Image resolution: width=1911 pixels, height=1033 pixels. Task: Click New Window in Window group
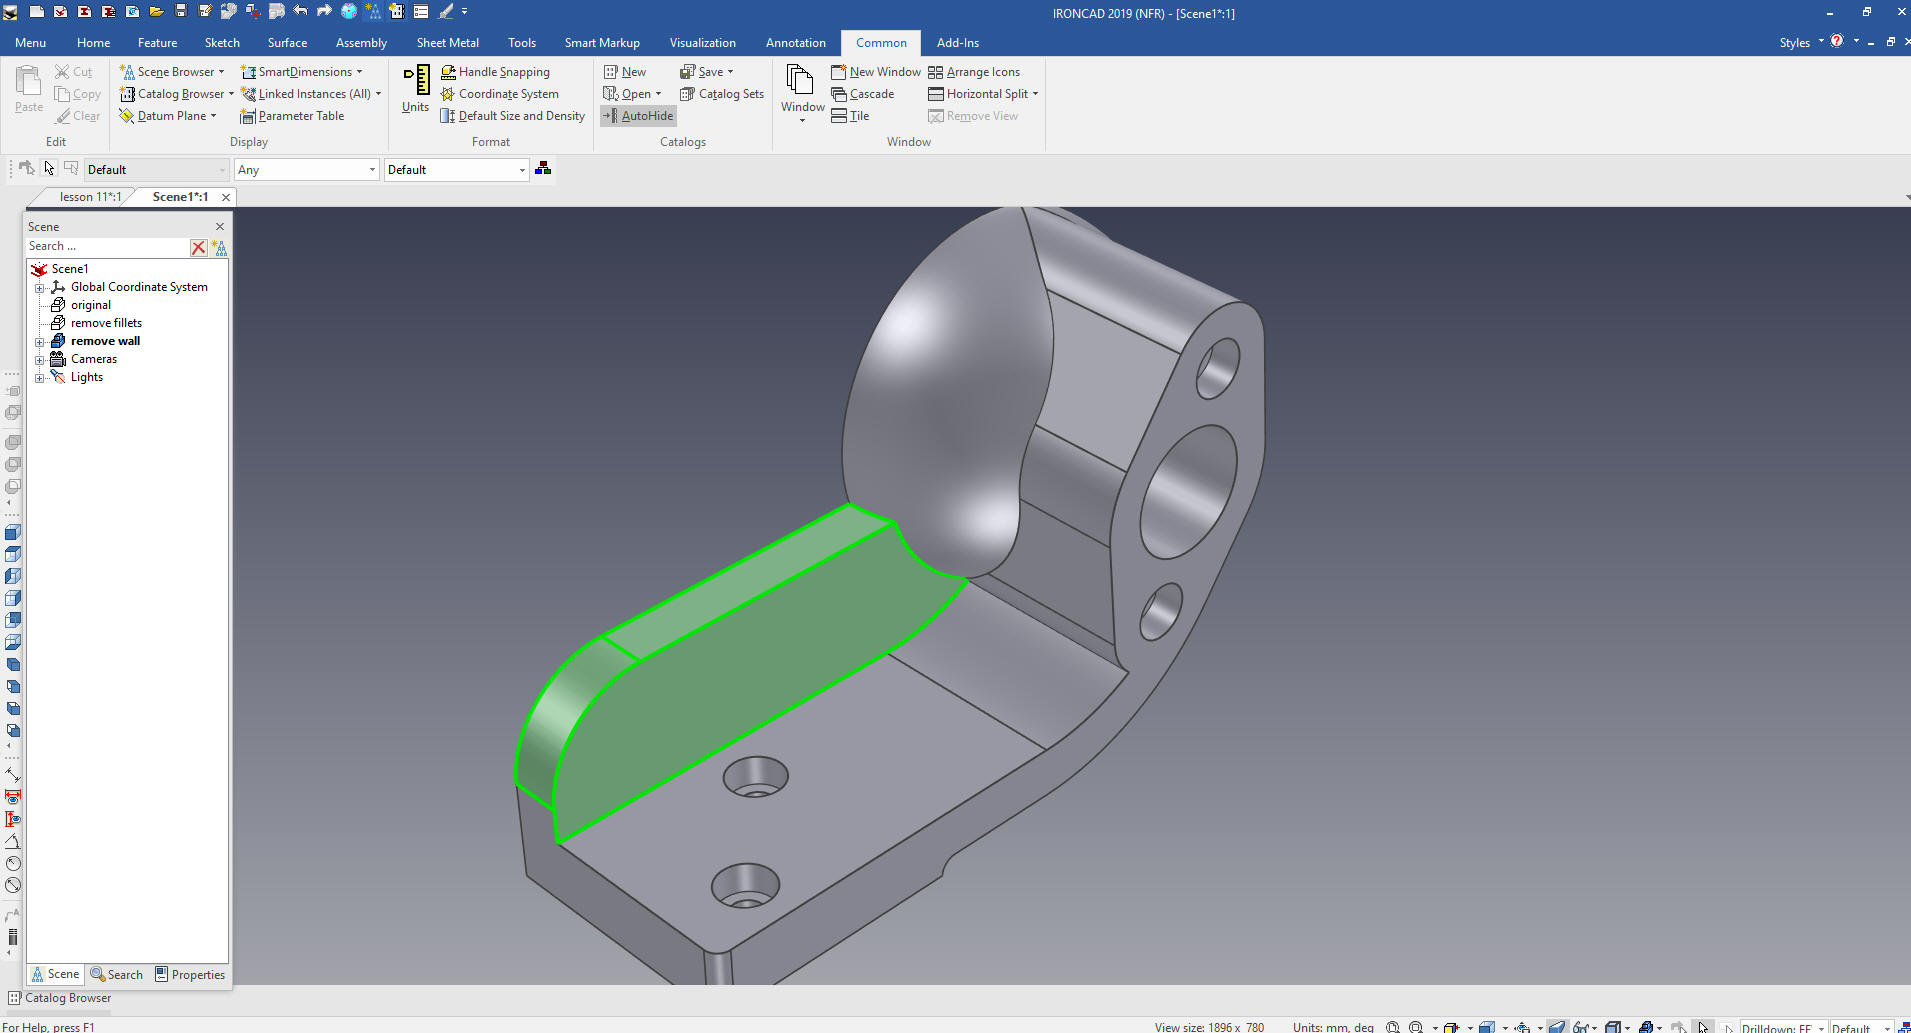(x=875, y=72)
